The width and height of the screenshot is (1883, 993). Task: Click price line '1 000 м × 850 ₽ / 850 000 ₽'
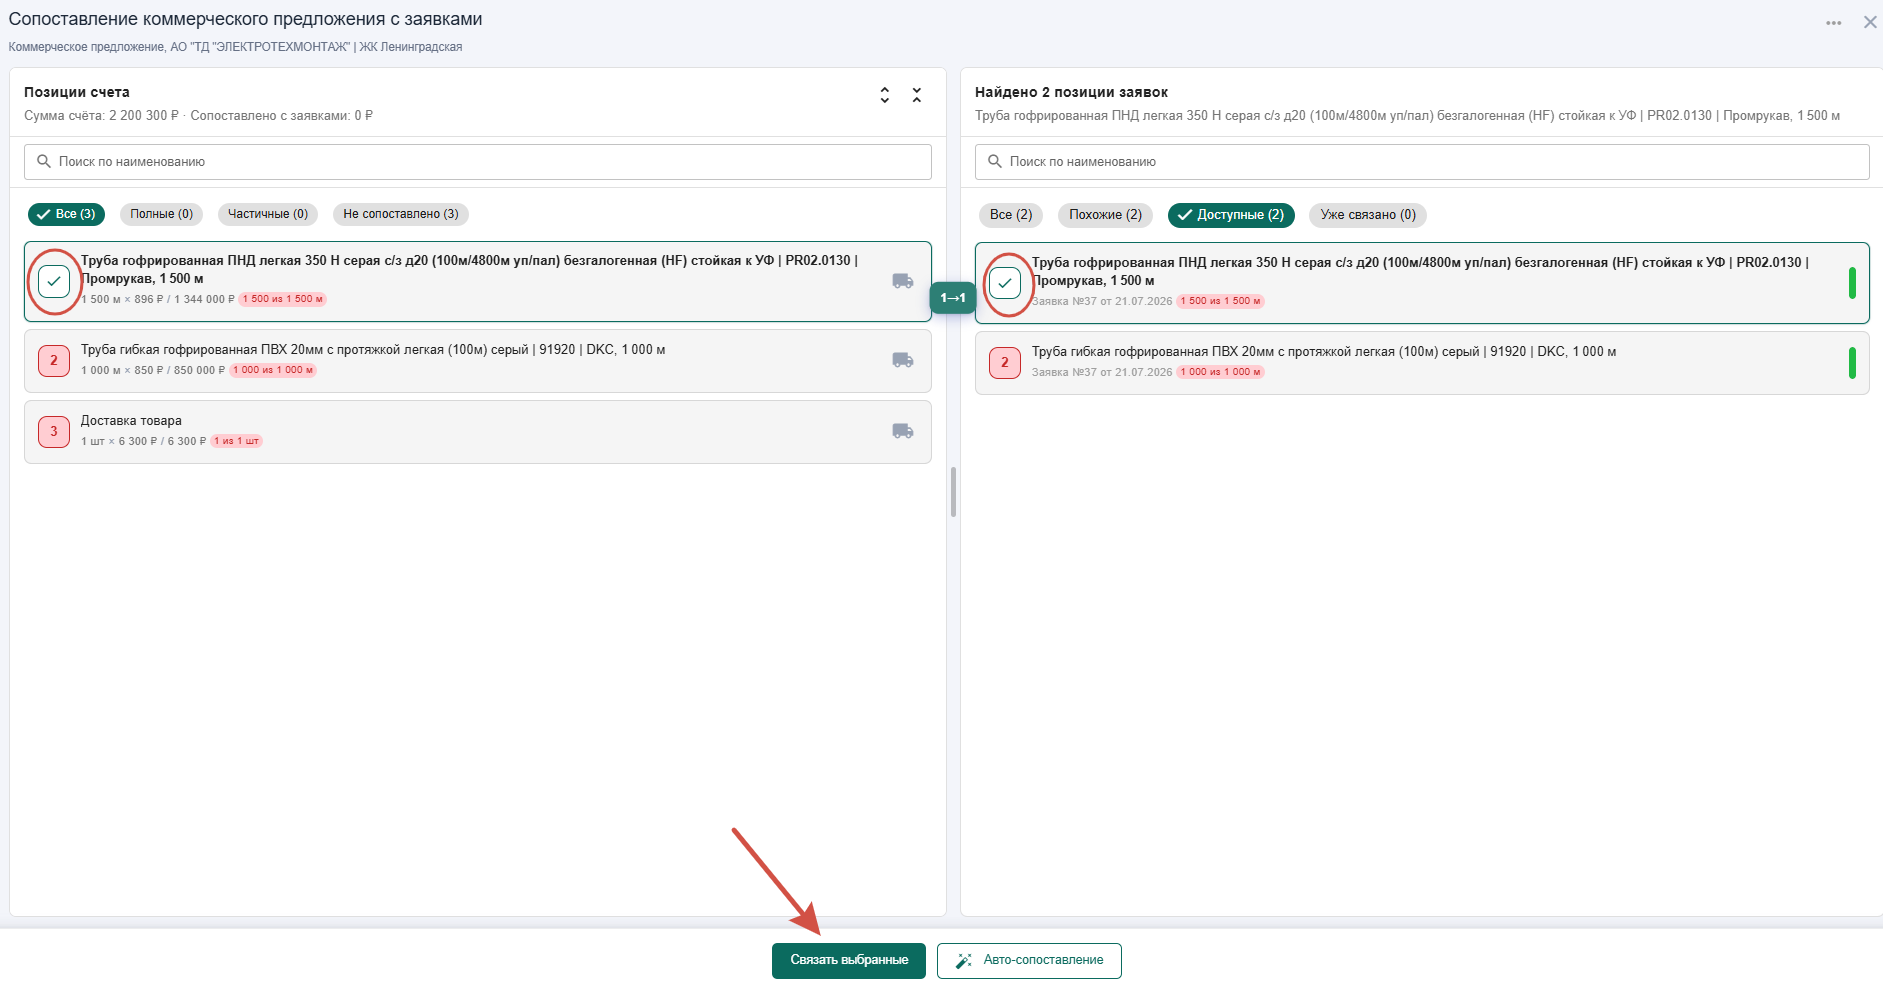pos(153,370)
